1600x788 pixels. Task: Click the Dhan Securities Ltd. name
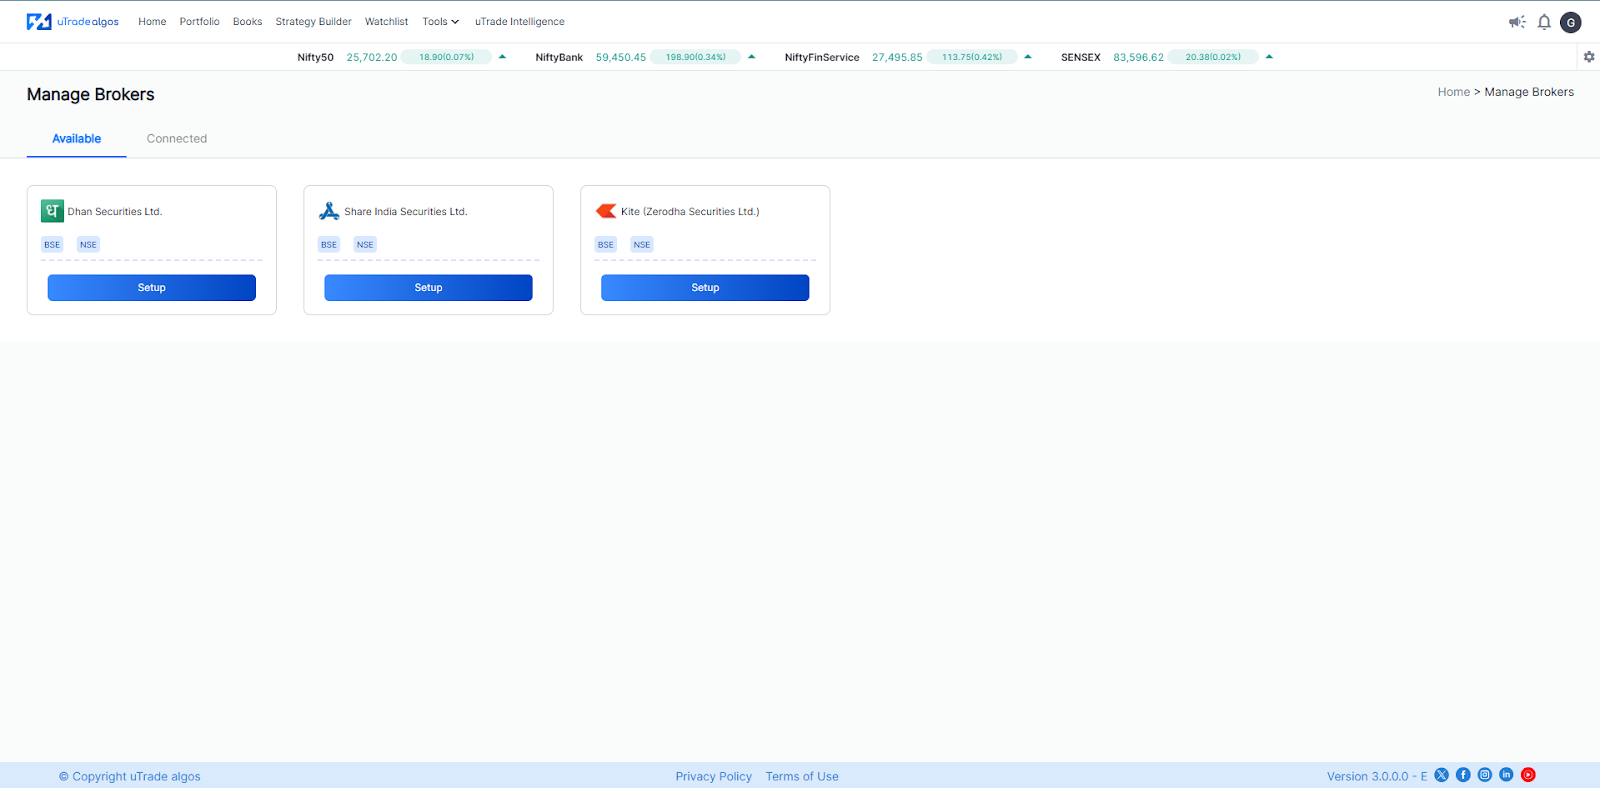(115, 212)
